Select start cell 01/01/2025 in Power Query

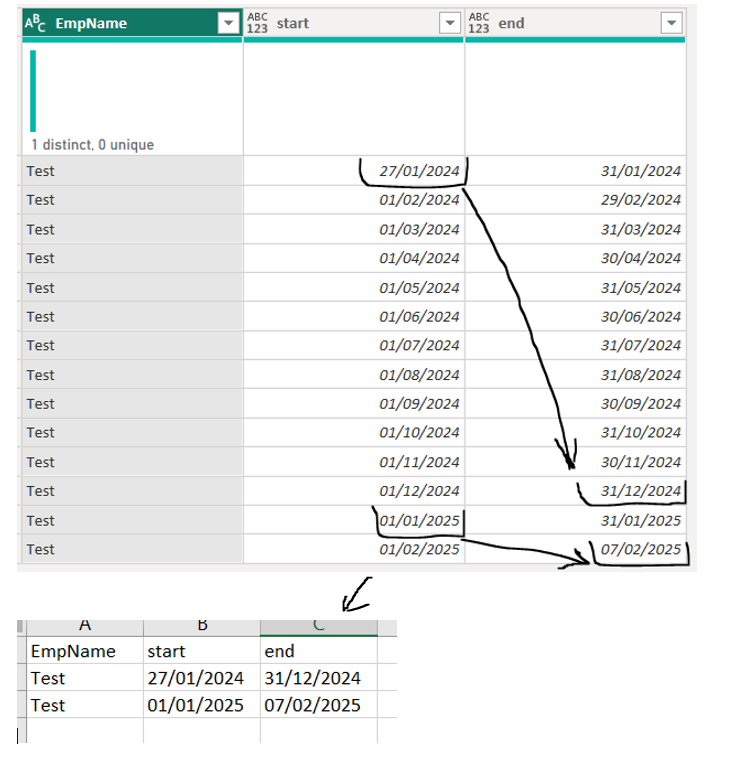point(354,520)
